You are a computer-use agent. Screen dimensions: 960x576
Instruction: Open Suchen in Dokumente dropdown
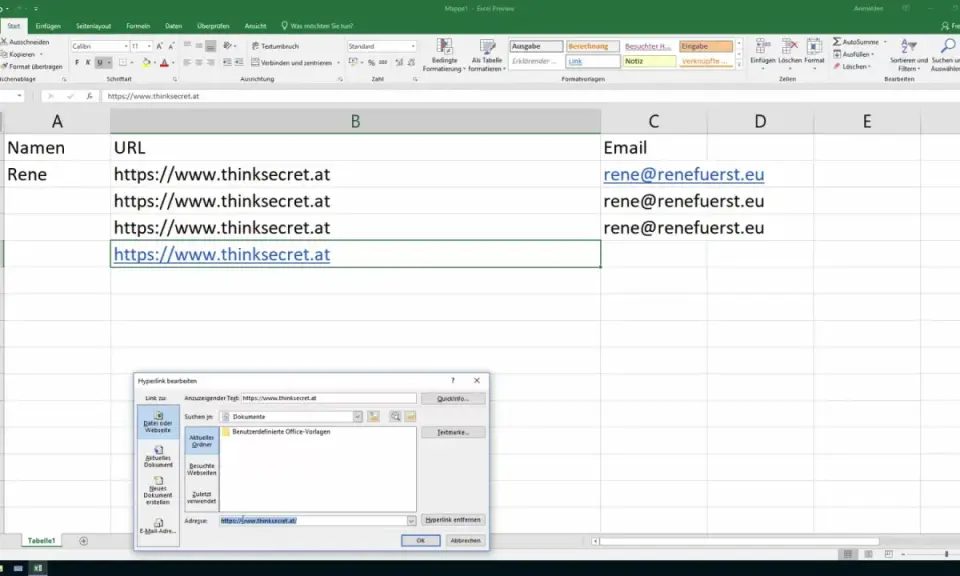(357, 416)
